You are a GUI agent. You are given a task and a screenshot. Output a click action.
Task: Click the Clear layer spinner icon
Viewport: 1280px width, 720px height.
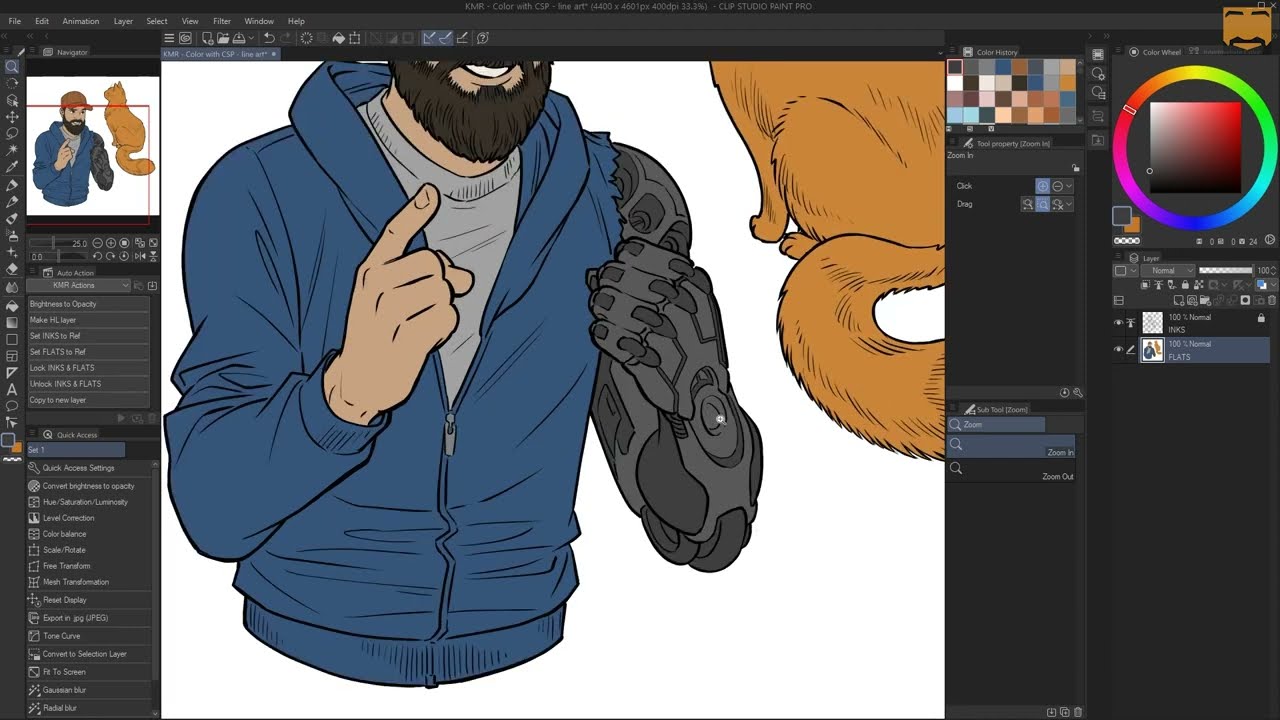click(x=307, y=38)
